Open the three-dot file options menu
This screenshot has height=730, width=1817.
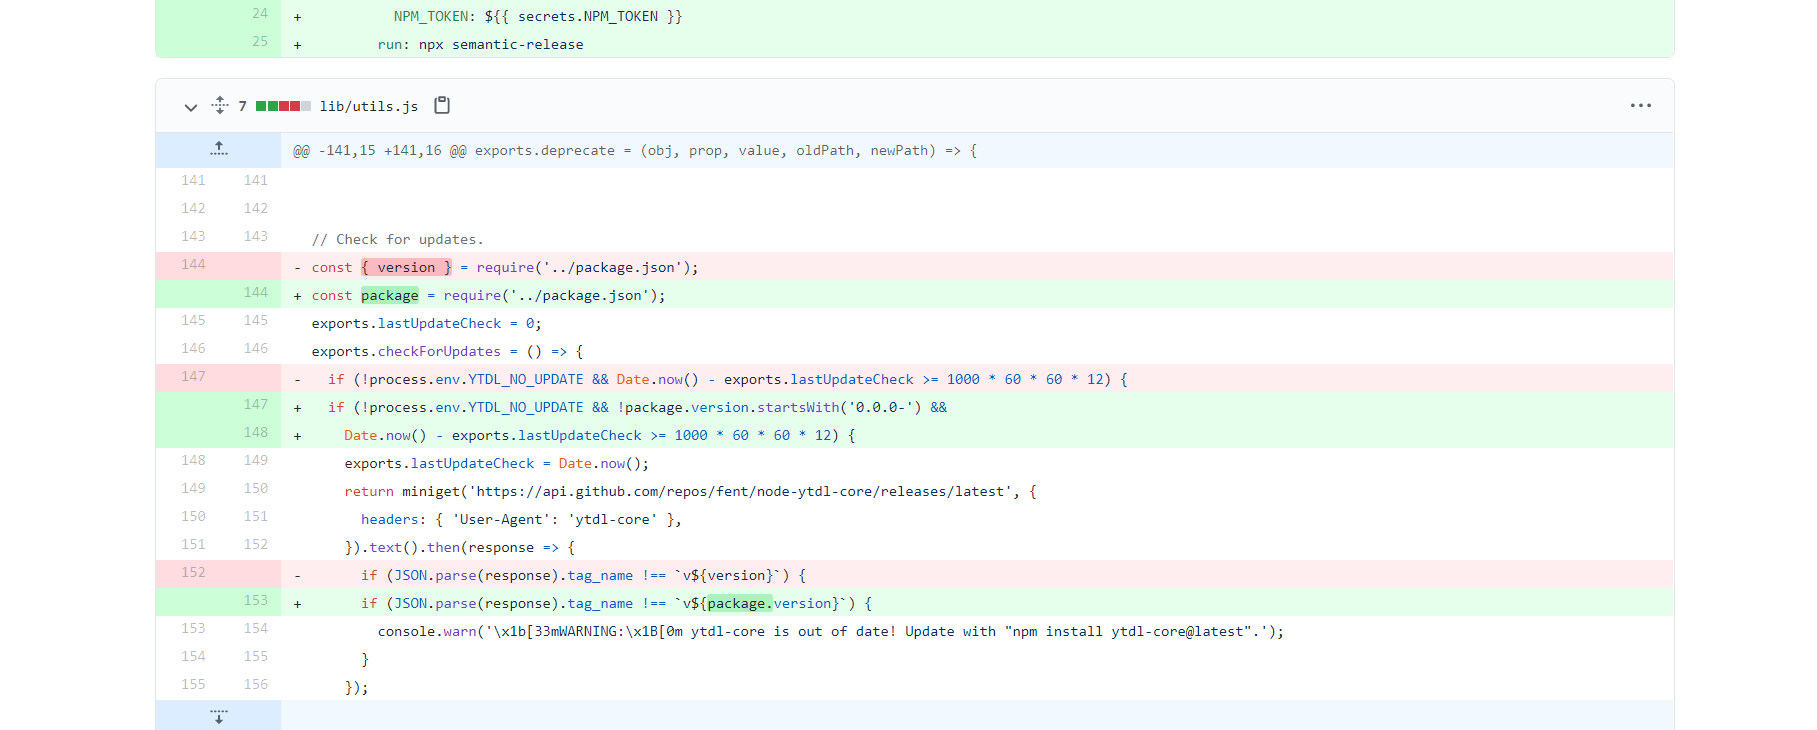click(1641, 105)
